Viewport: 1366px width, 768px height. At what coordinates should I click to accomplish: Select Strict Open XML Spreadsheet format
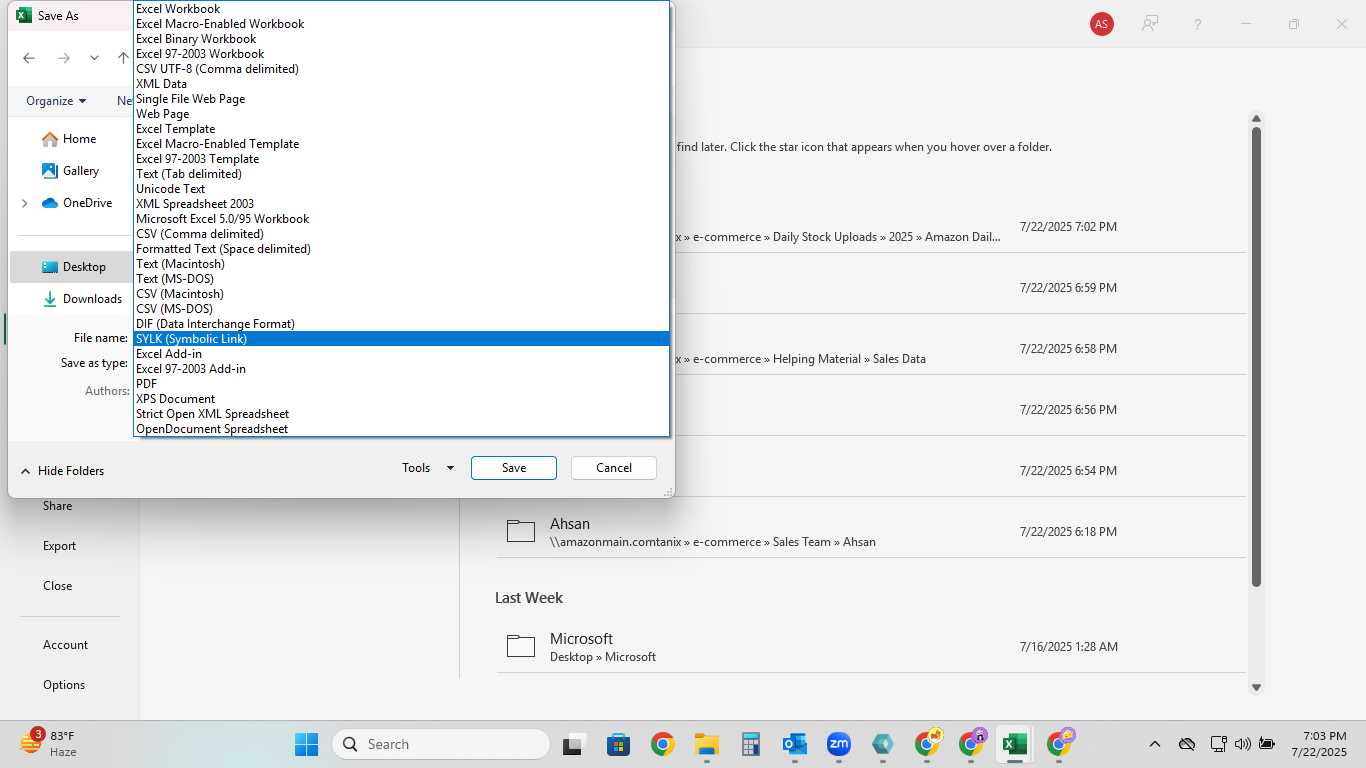(401, 414)
